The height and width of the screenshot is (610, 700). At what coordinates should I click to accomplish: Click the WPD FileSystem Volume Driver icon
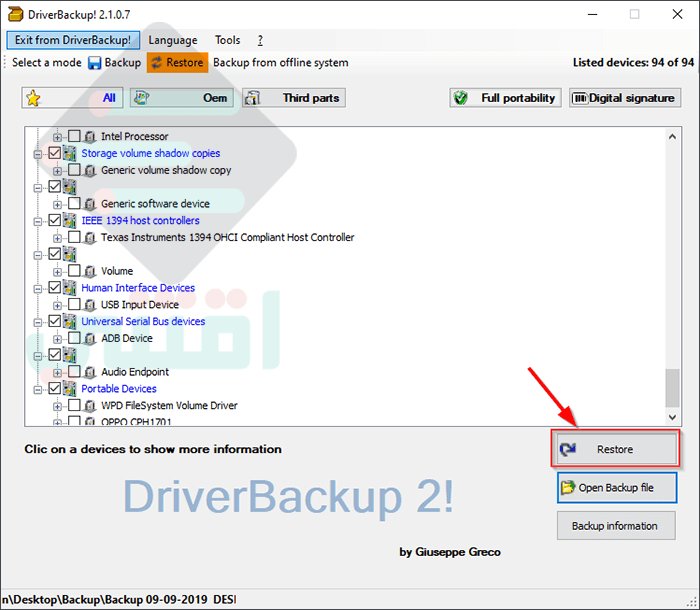coord(90,406)
